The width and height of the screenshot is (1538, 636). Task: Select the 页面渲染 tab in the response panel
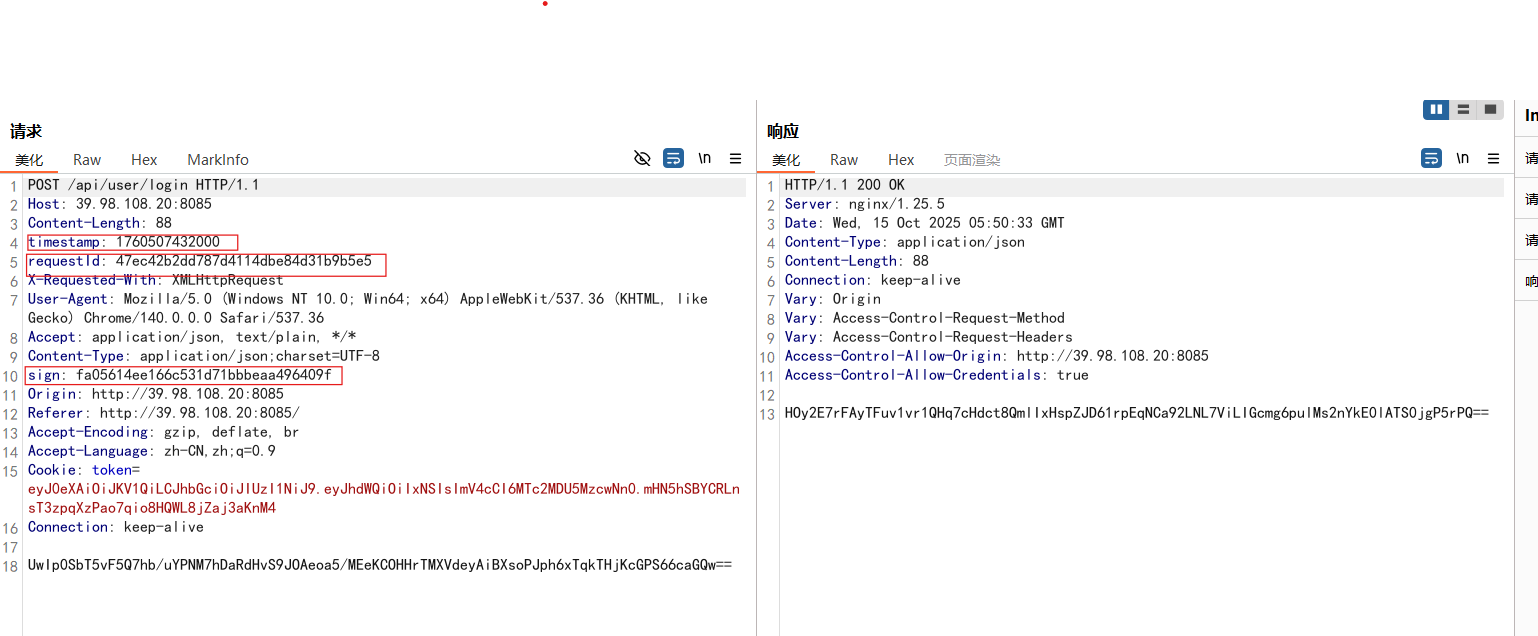tap(971, 160)
